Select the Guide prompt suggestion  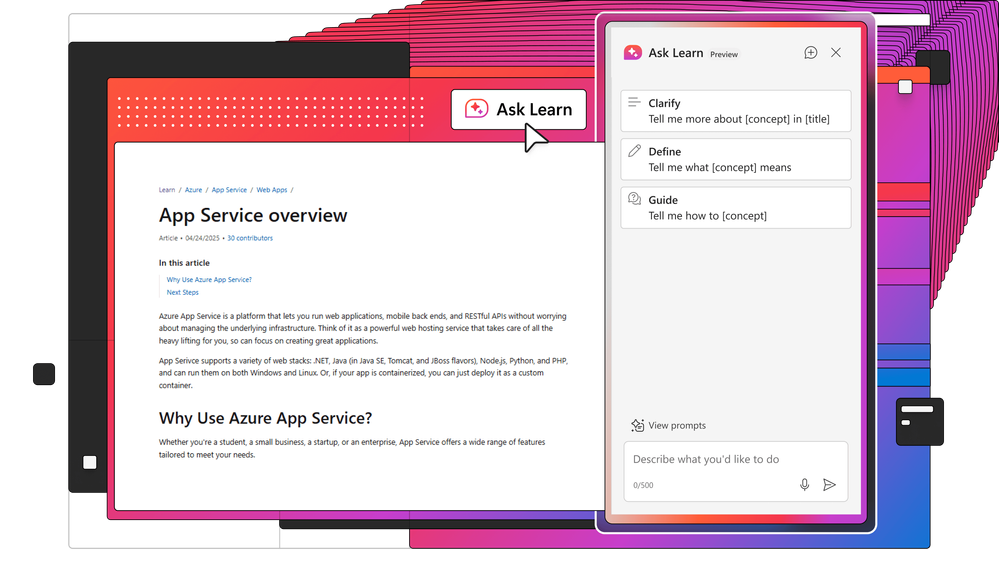pos(736,208)
